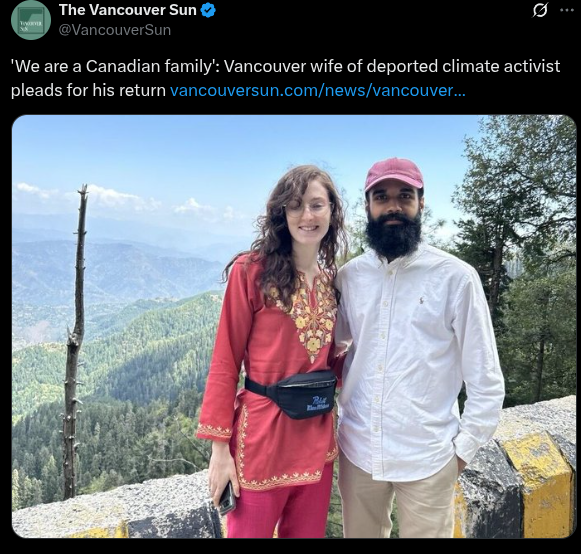The width and height of the screenshot is (581, 554).
Task: Open the vancouversun.com article link
Action: click(x=317, y=90)
